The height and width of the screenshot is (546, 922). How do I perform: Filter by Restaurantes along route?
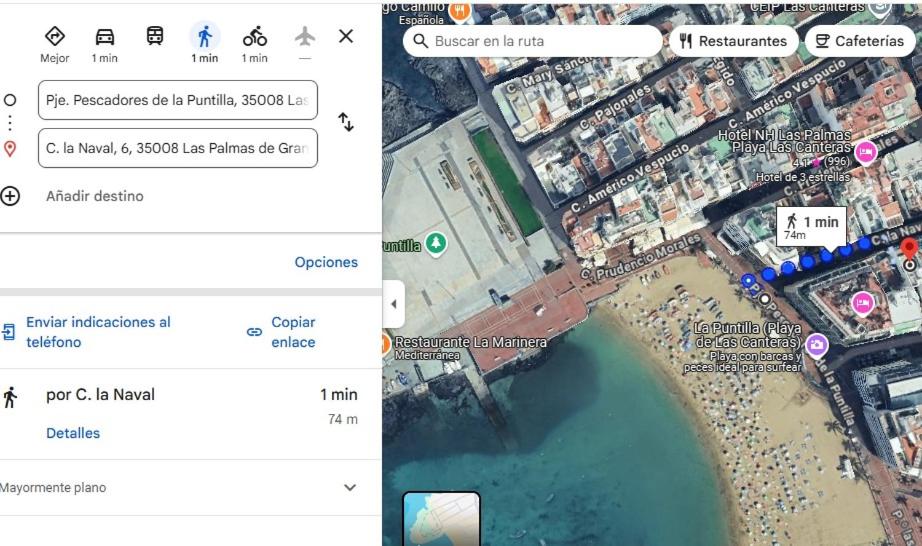[732, 41]
